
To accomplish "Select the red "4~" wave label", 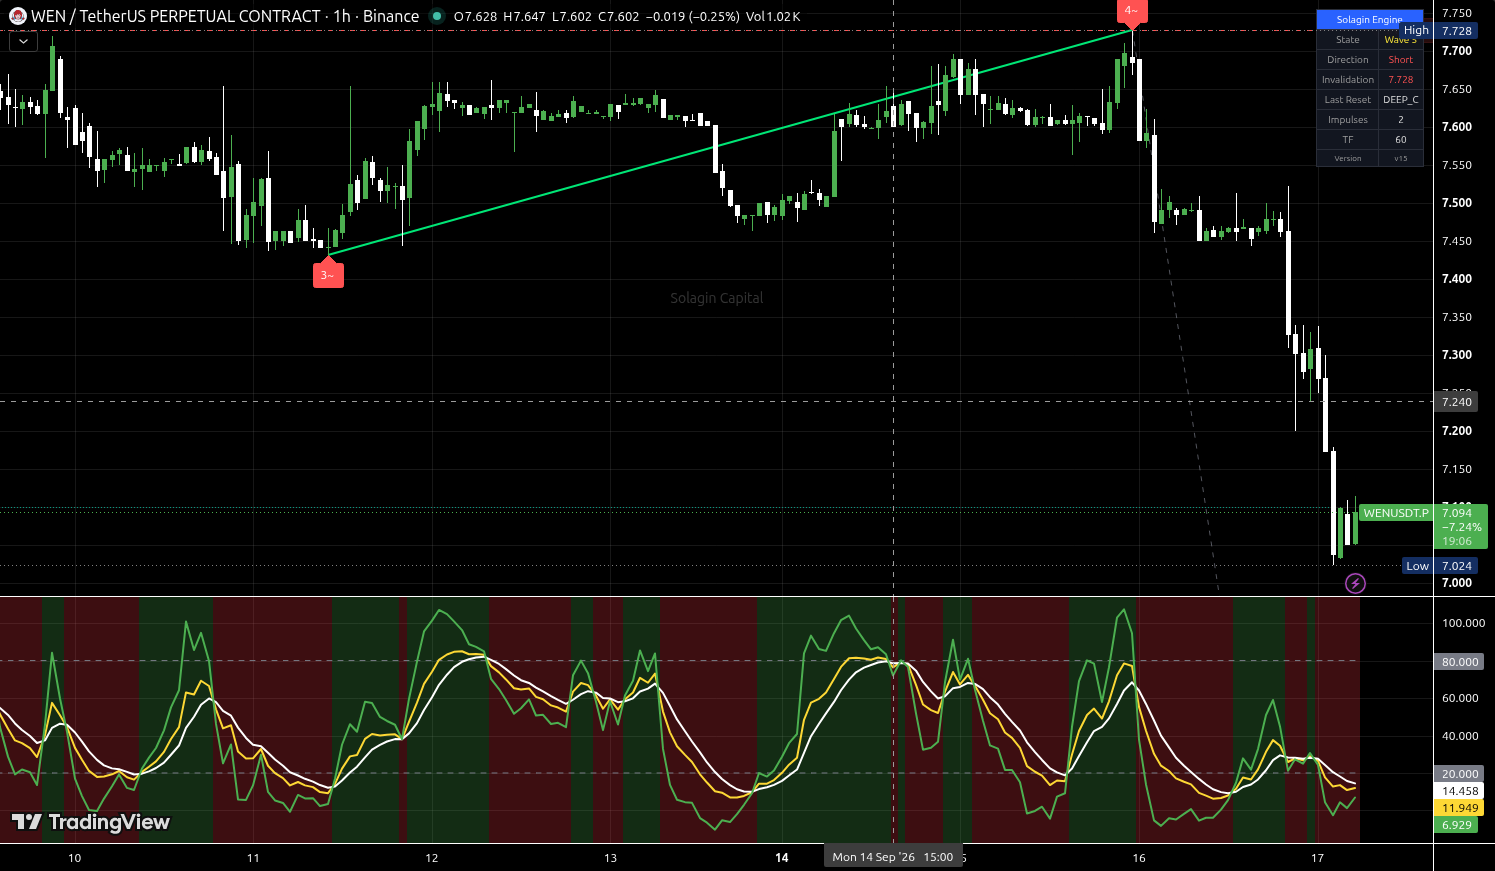I will [1131, 11].
